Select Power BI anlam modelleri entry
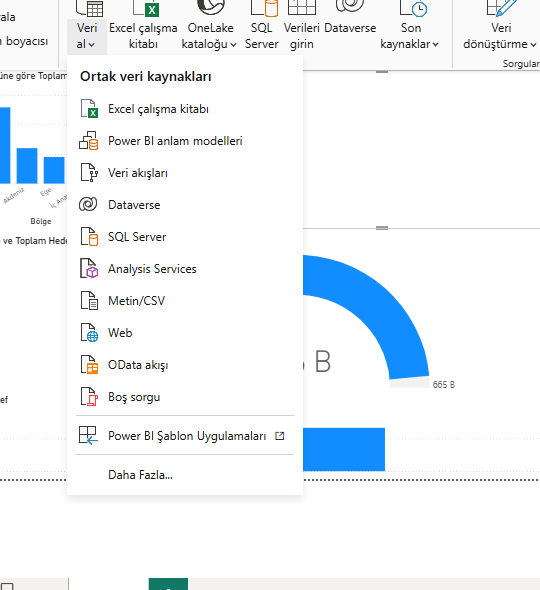This screenshot has width=540, height=590. point(185,141)
